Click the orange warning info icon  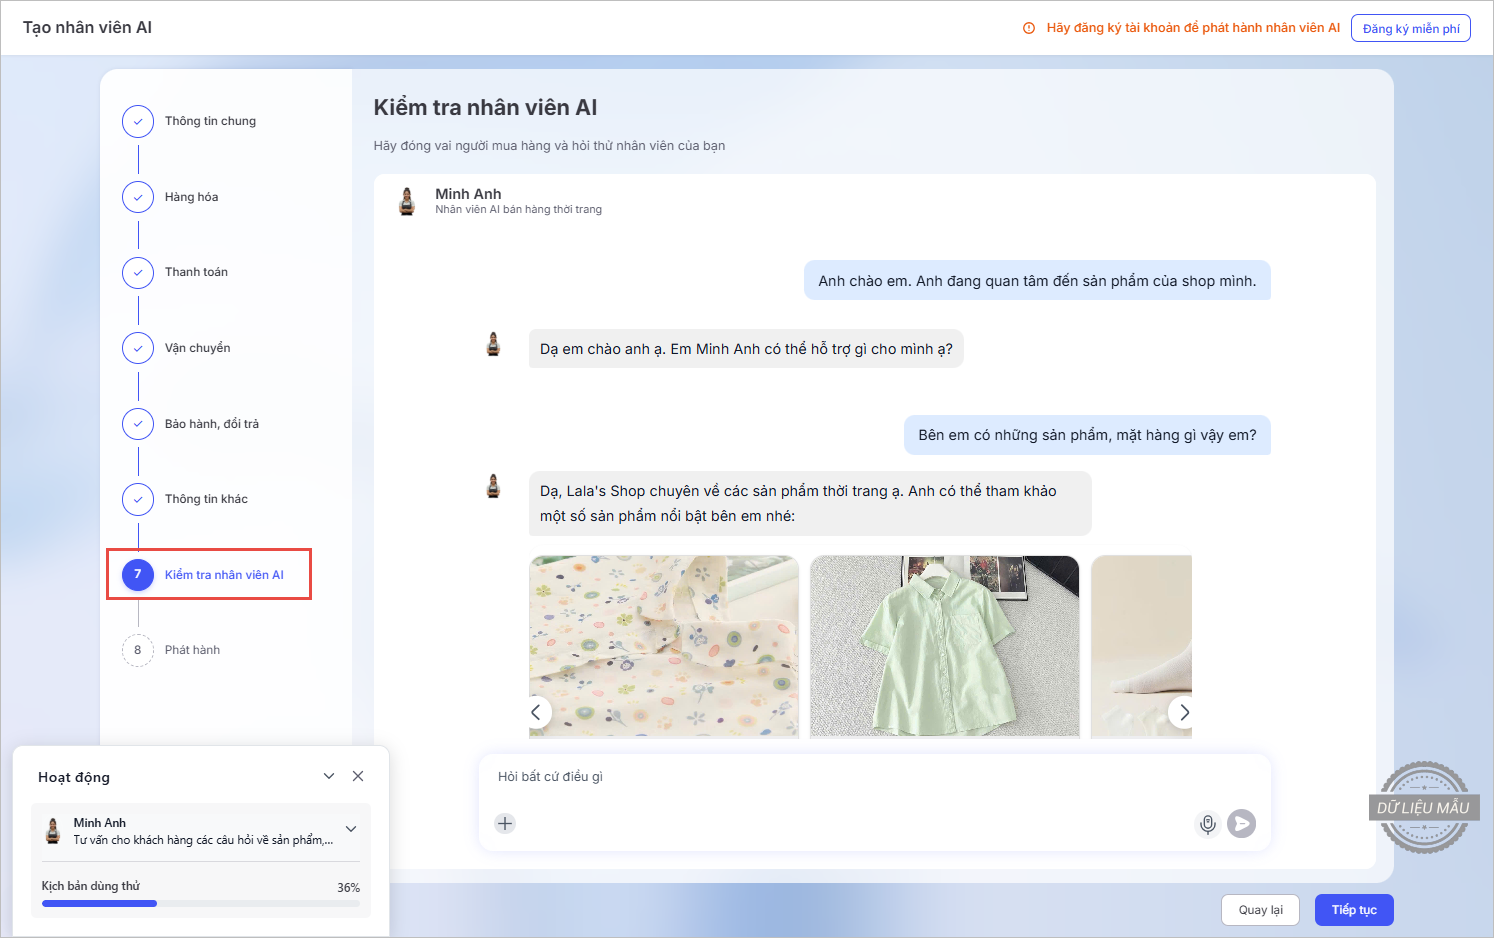(1029, 28)
